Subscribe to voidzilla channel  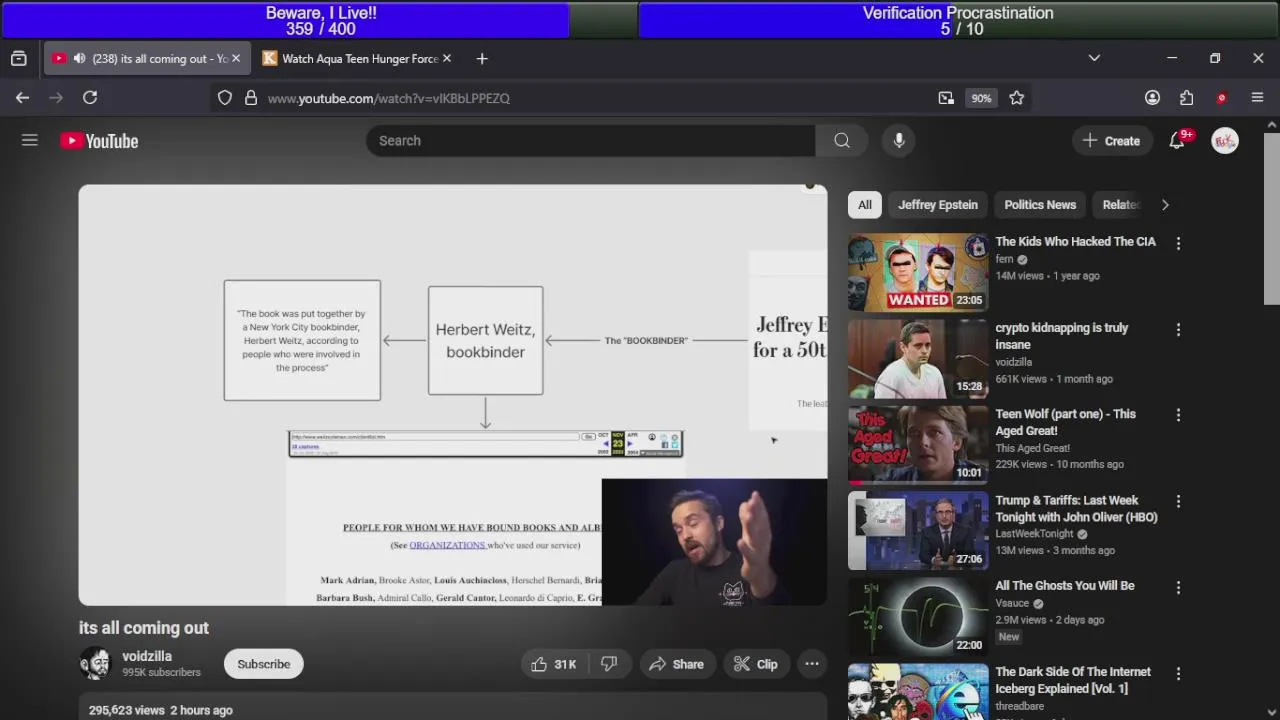pyautogui.click(x=264, y=664)
